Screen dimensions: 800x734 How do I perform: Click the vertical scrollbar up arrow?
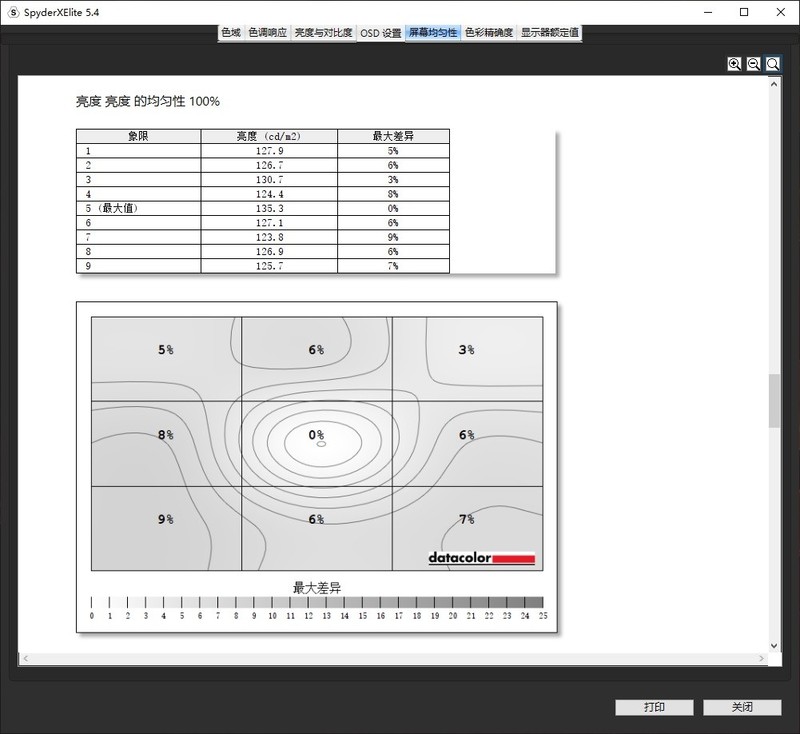pyautogui.click(x=774, y=84)
